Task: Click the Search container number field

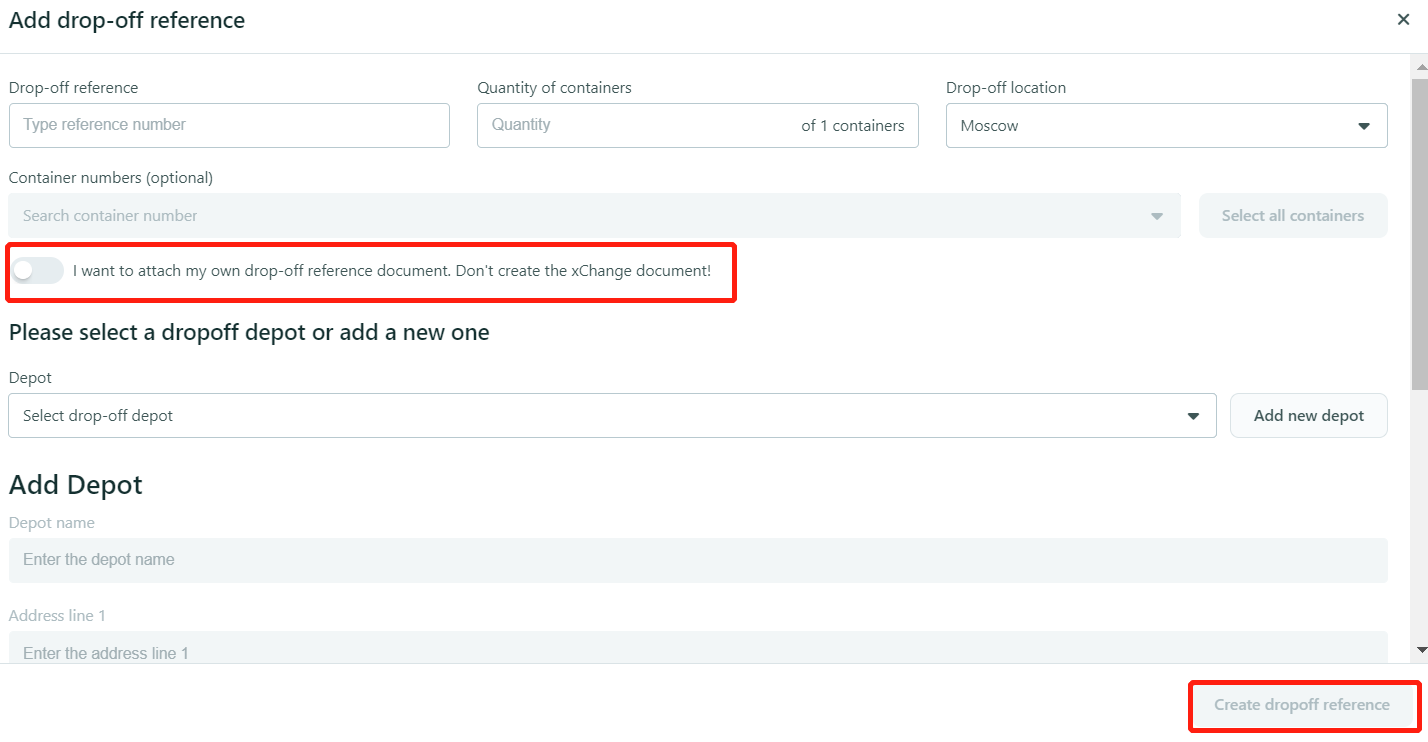Action: [580, 216]
